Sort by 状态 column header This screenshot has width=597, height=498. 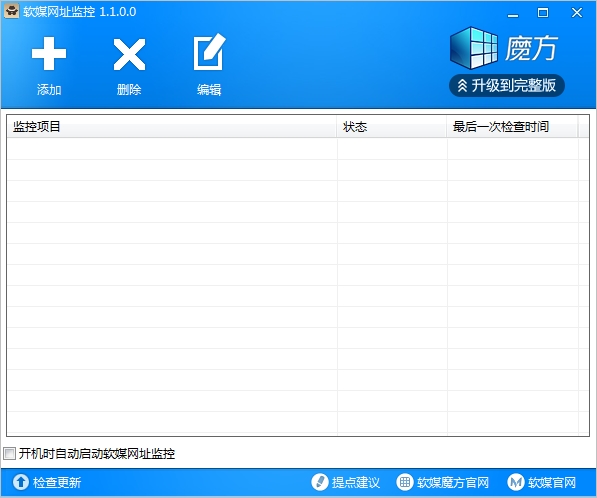pos(391,126)
